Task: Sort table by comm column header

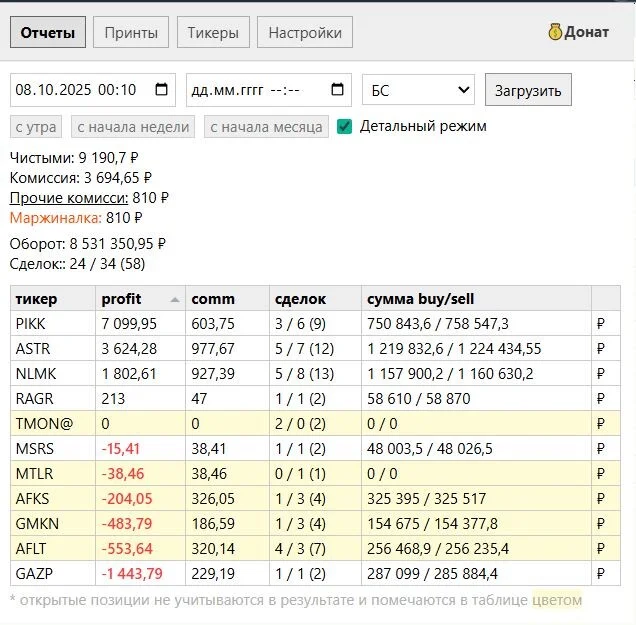Action: point(228,299)
